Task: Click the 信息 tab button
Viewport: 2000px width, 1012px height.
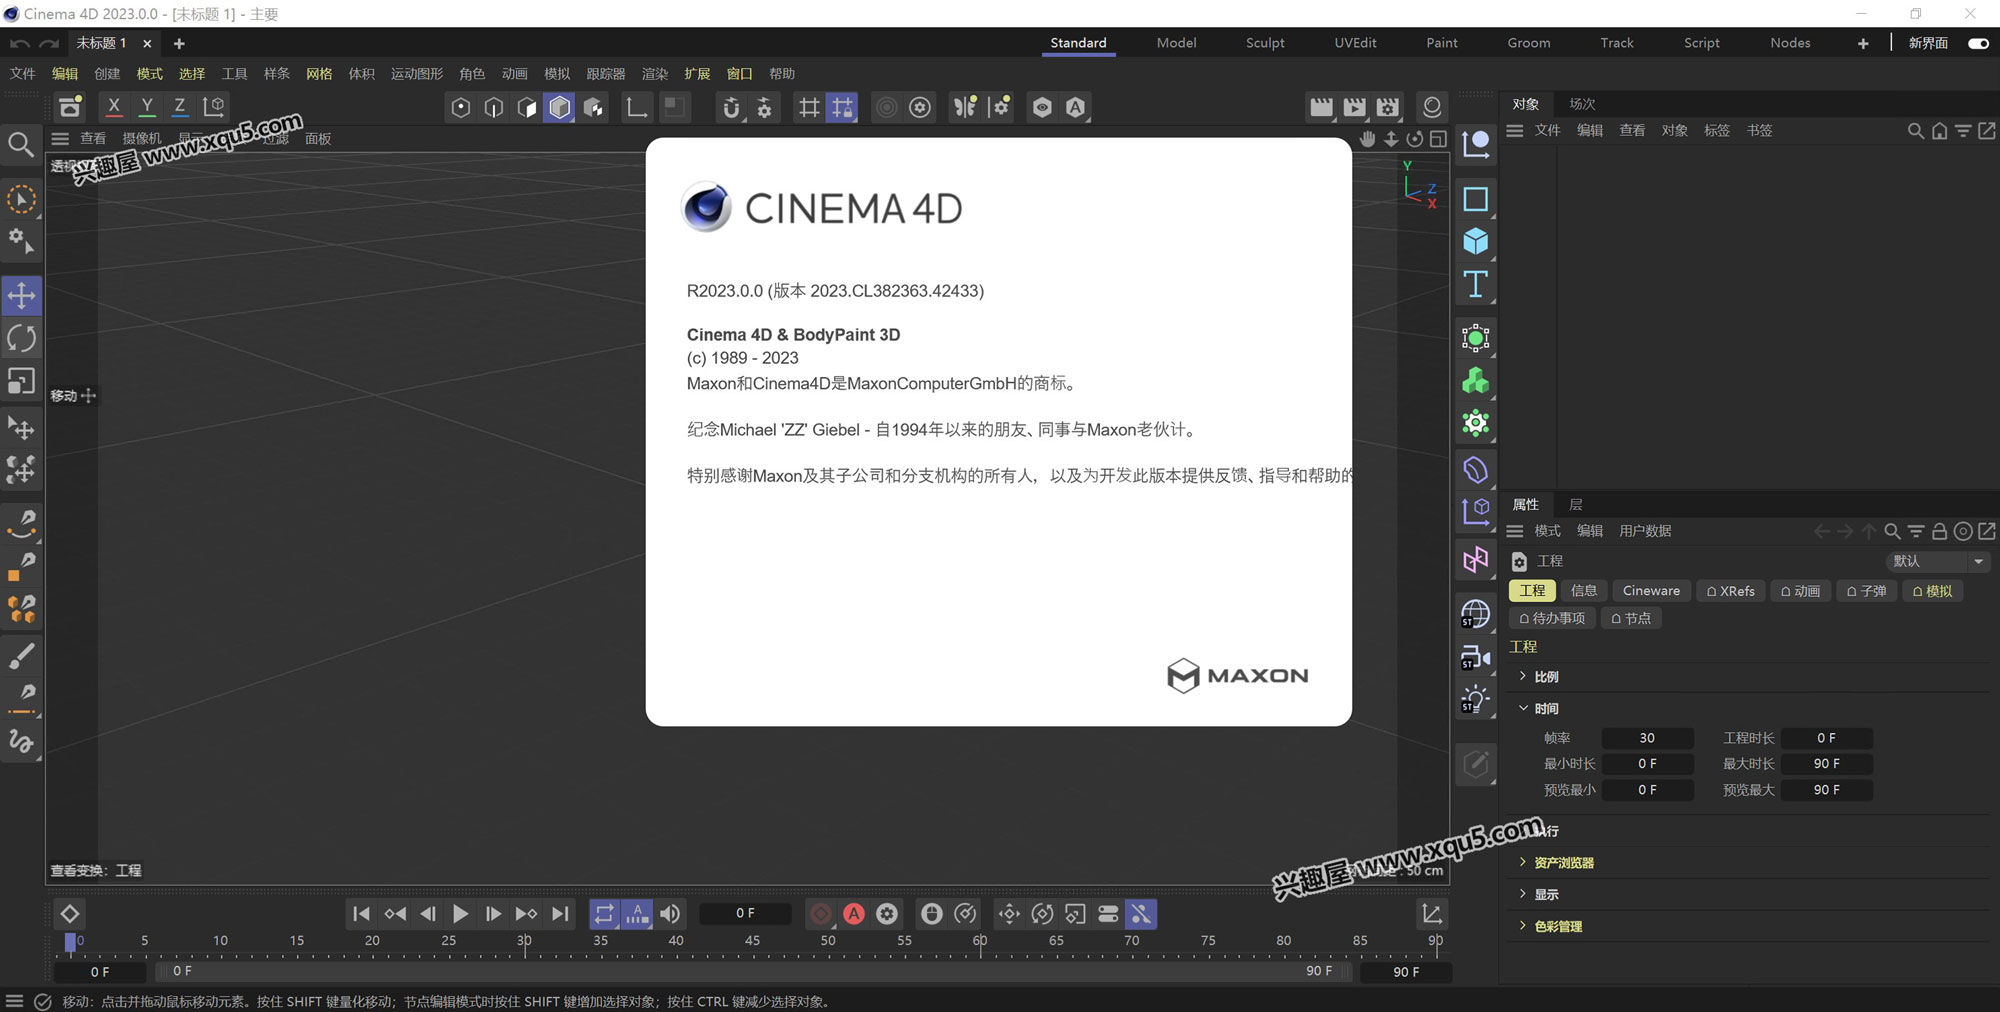Action: click(x=1583, y=591)
